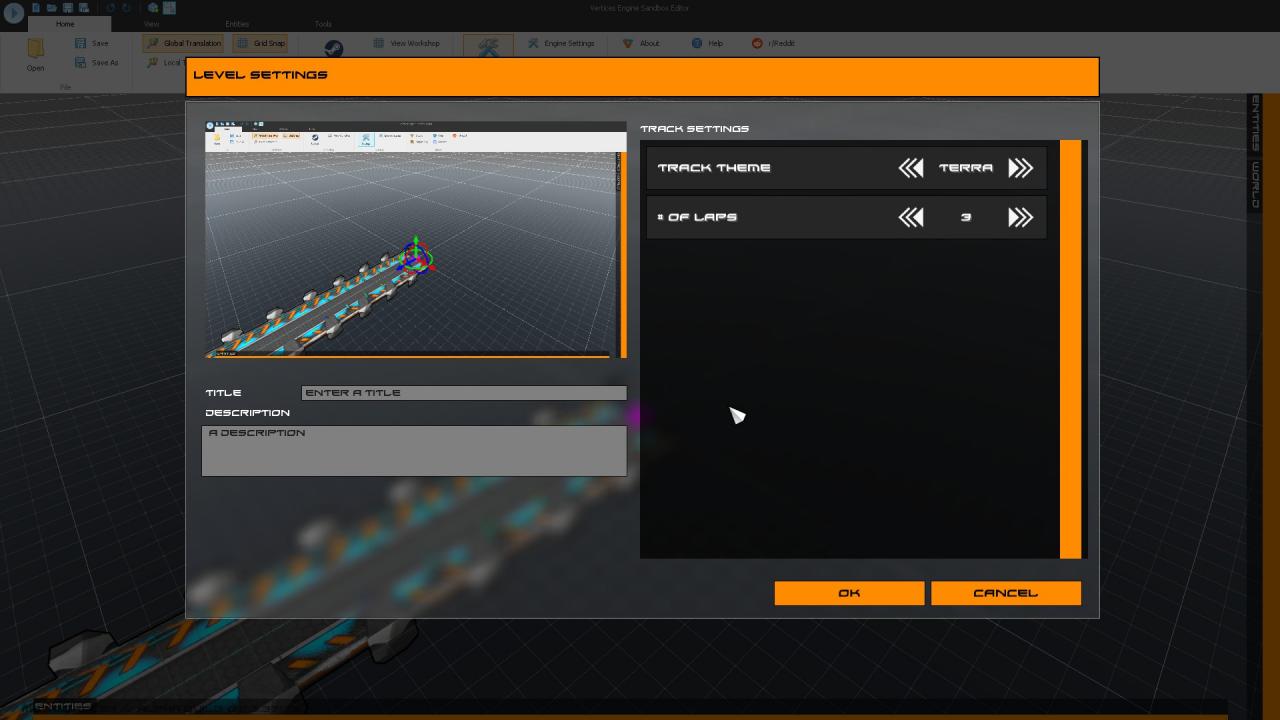
Task: Switch track theme to next option
Action: click(x=1019, y=168)
